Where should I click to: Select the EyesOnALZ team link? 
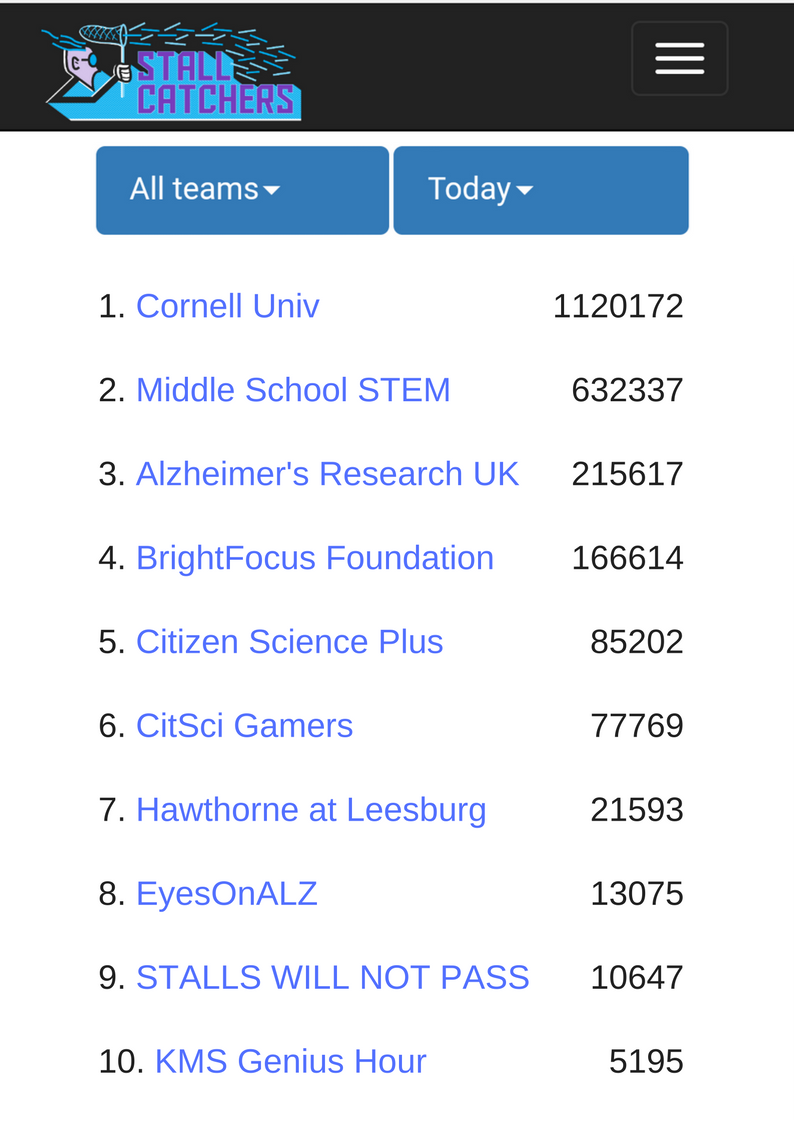pyautogui.click(x=226, y=894)
